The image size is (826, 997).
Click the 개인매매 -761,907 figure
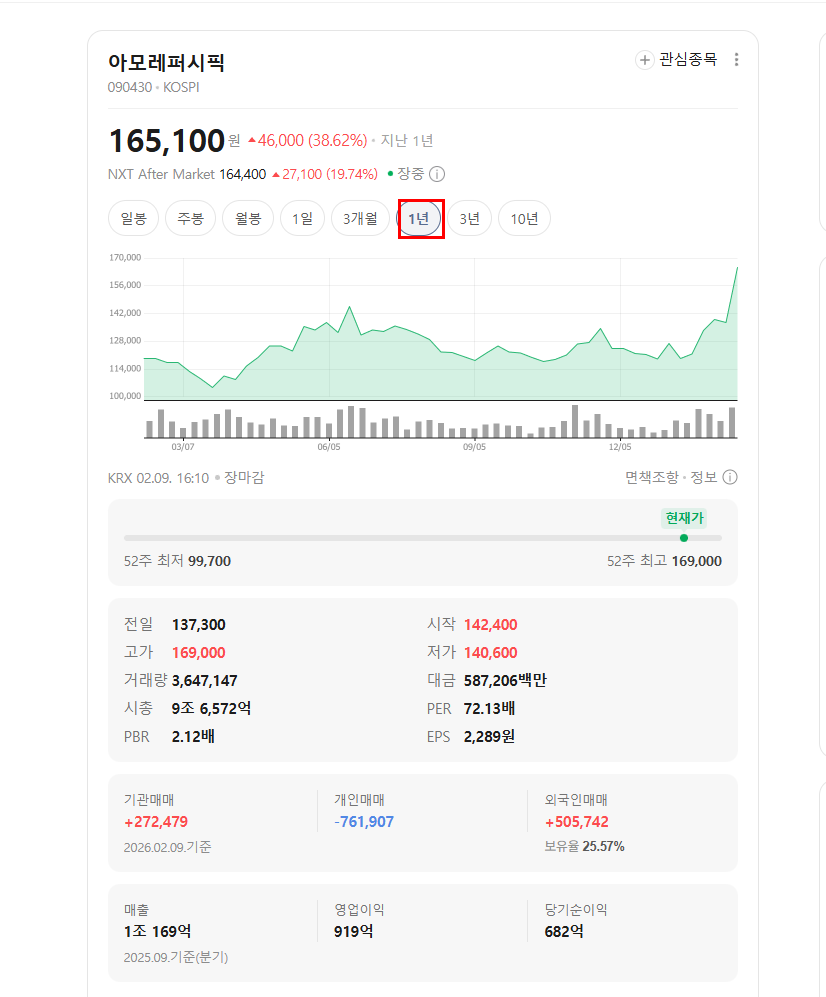coord(364,822)
